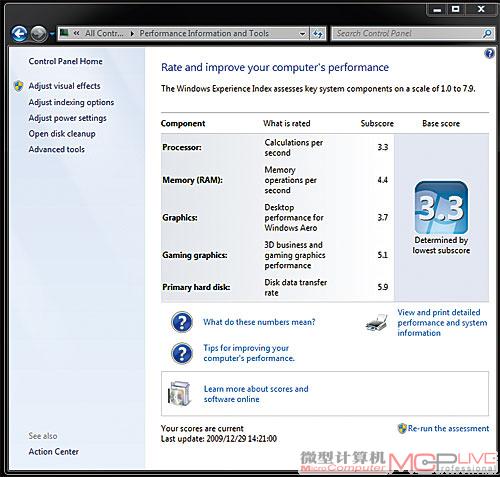Open Adjust indexing options
This screenshot has width=500, height=477.
click(x=71, y=102)
